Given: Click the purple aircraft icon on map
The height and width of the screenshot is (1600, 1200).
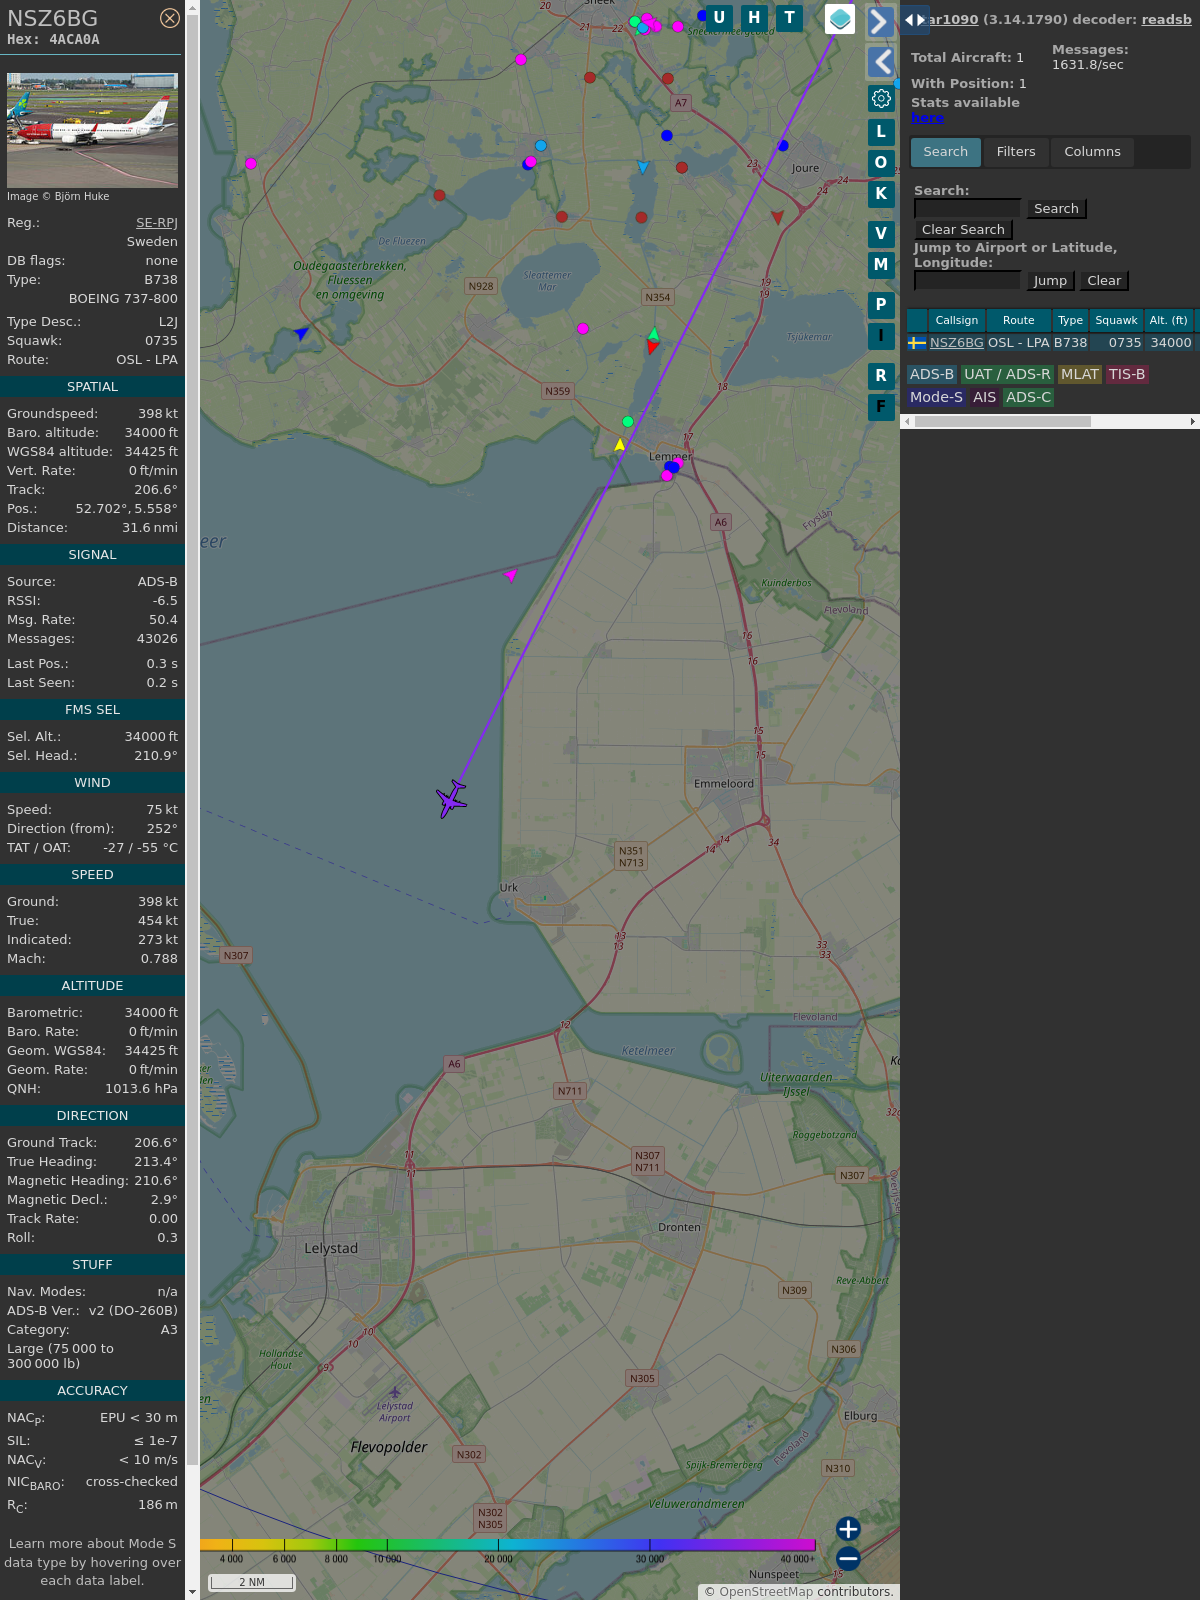Looking at the screenshot, I should point(452,799).
